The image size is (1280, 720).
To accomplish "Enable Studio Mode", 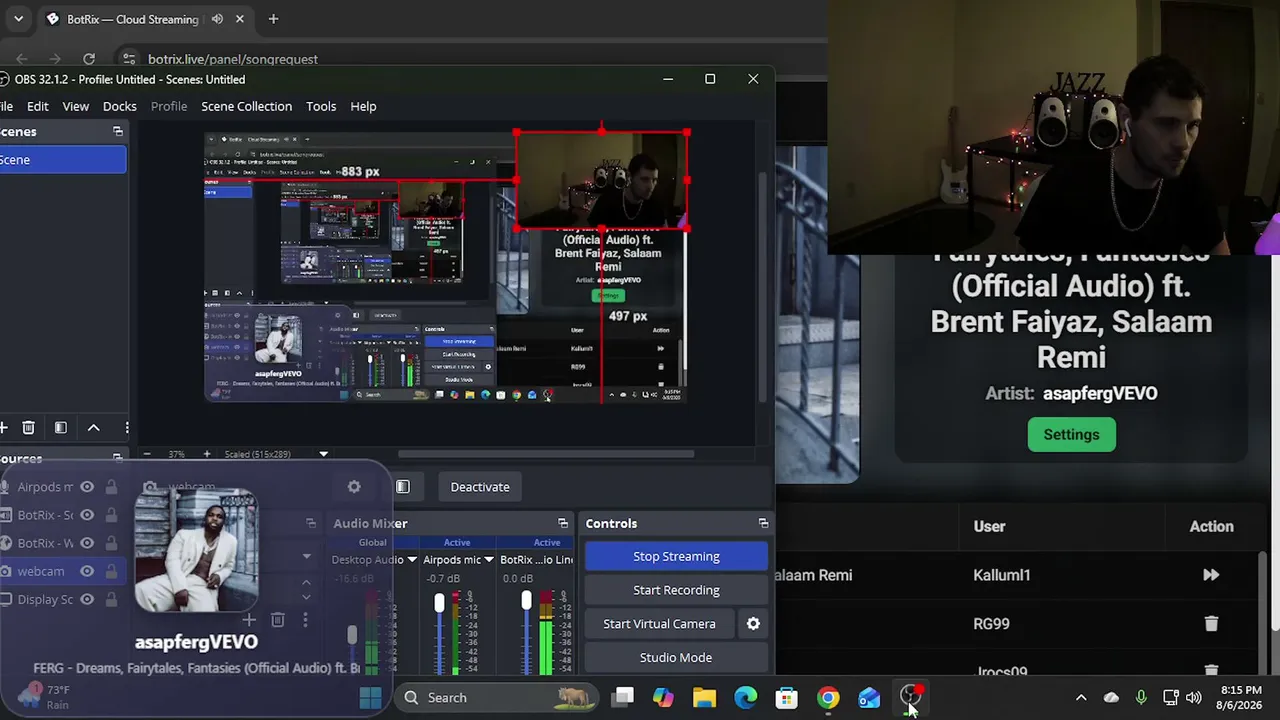I will click(x=676, y=657).
